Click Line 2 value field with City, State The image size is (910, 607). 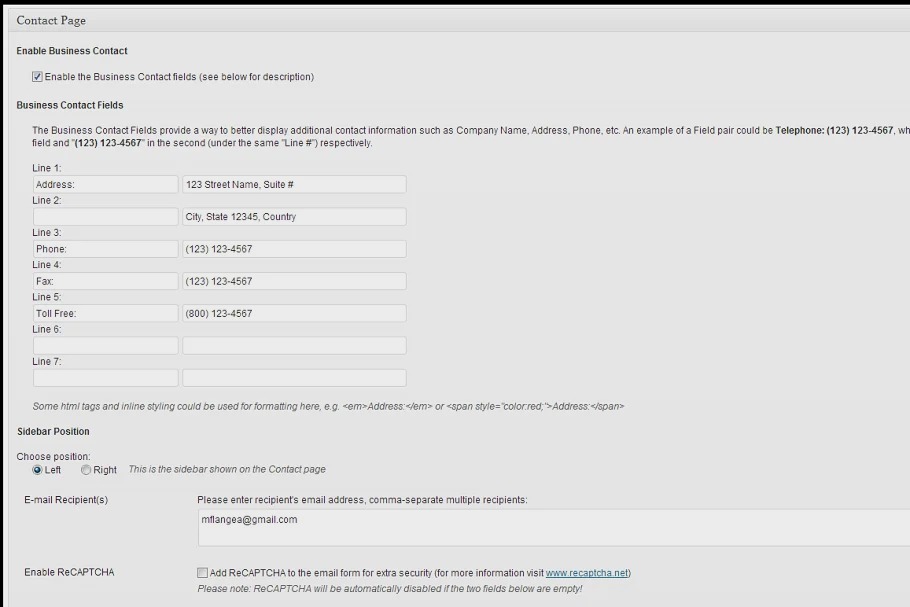click(294, 217)
